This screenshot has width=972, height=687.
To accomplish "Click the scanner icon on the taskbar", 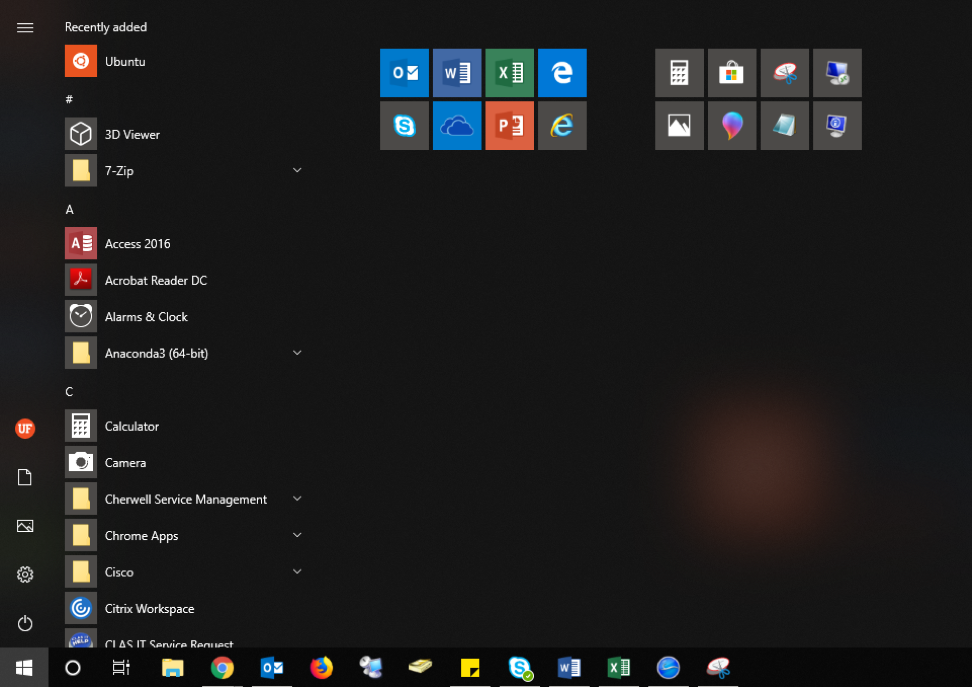I will (420, 668).
